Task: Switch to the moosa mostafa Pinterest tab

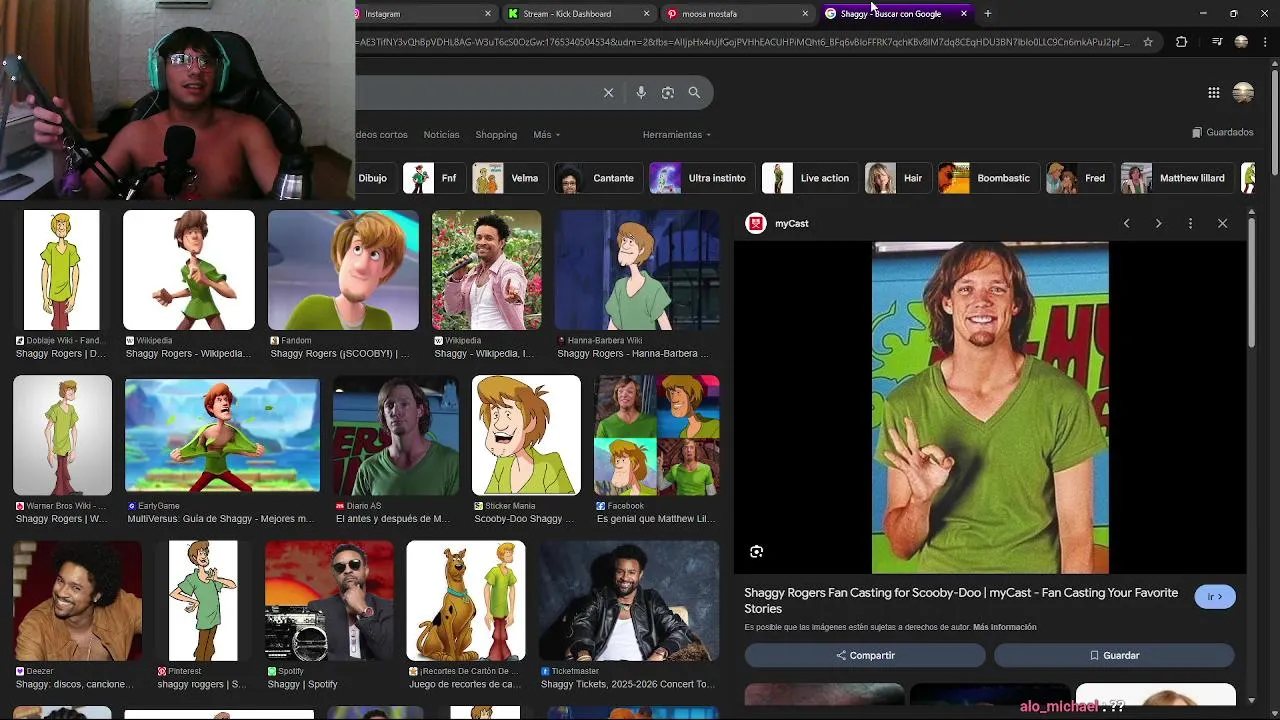Action: [x=735, y=14]
